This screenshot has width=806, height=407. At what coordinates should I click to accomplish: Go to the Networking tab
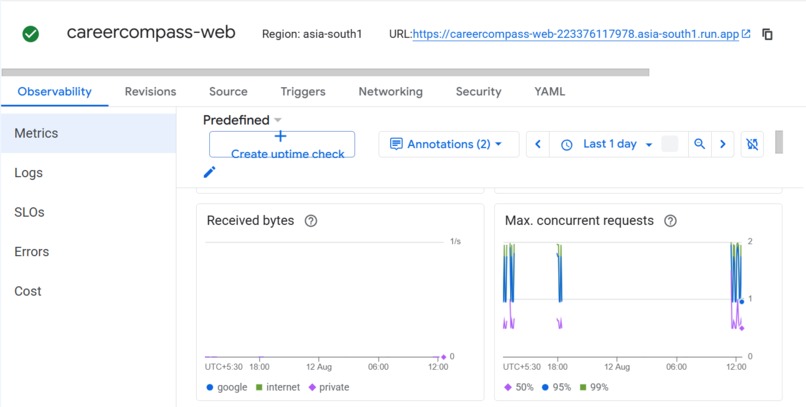coord(391,91)
